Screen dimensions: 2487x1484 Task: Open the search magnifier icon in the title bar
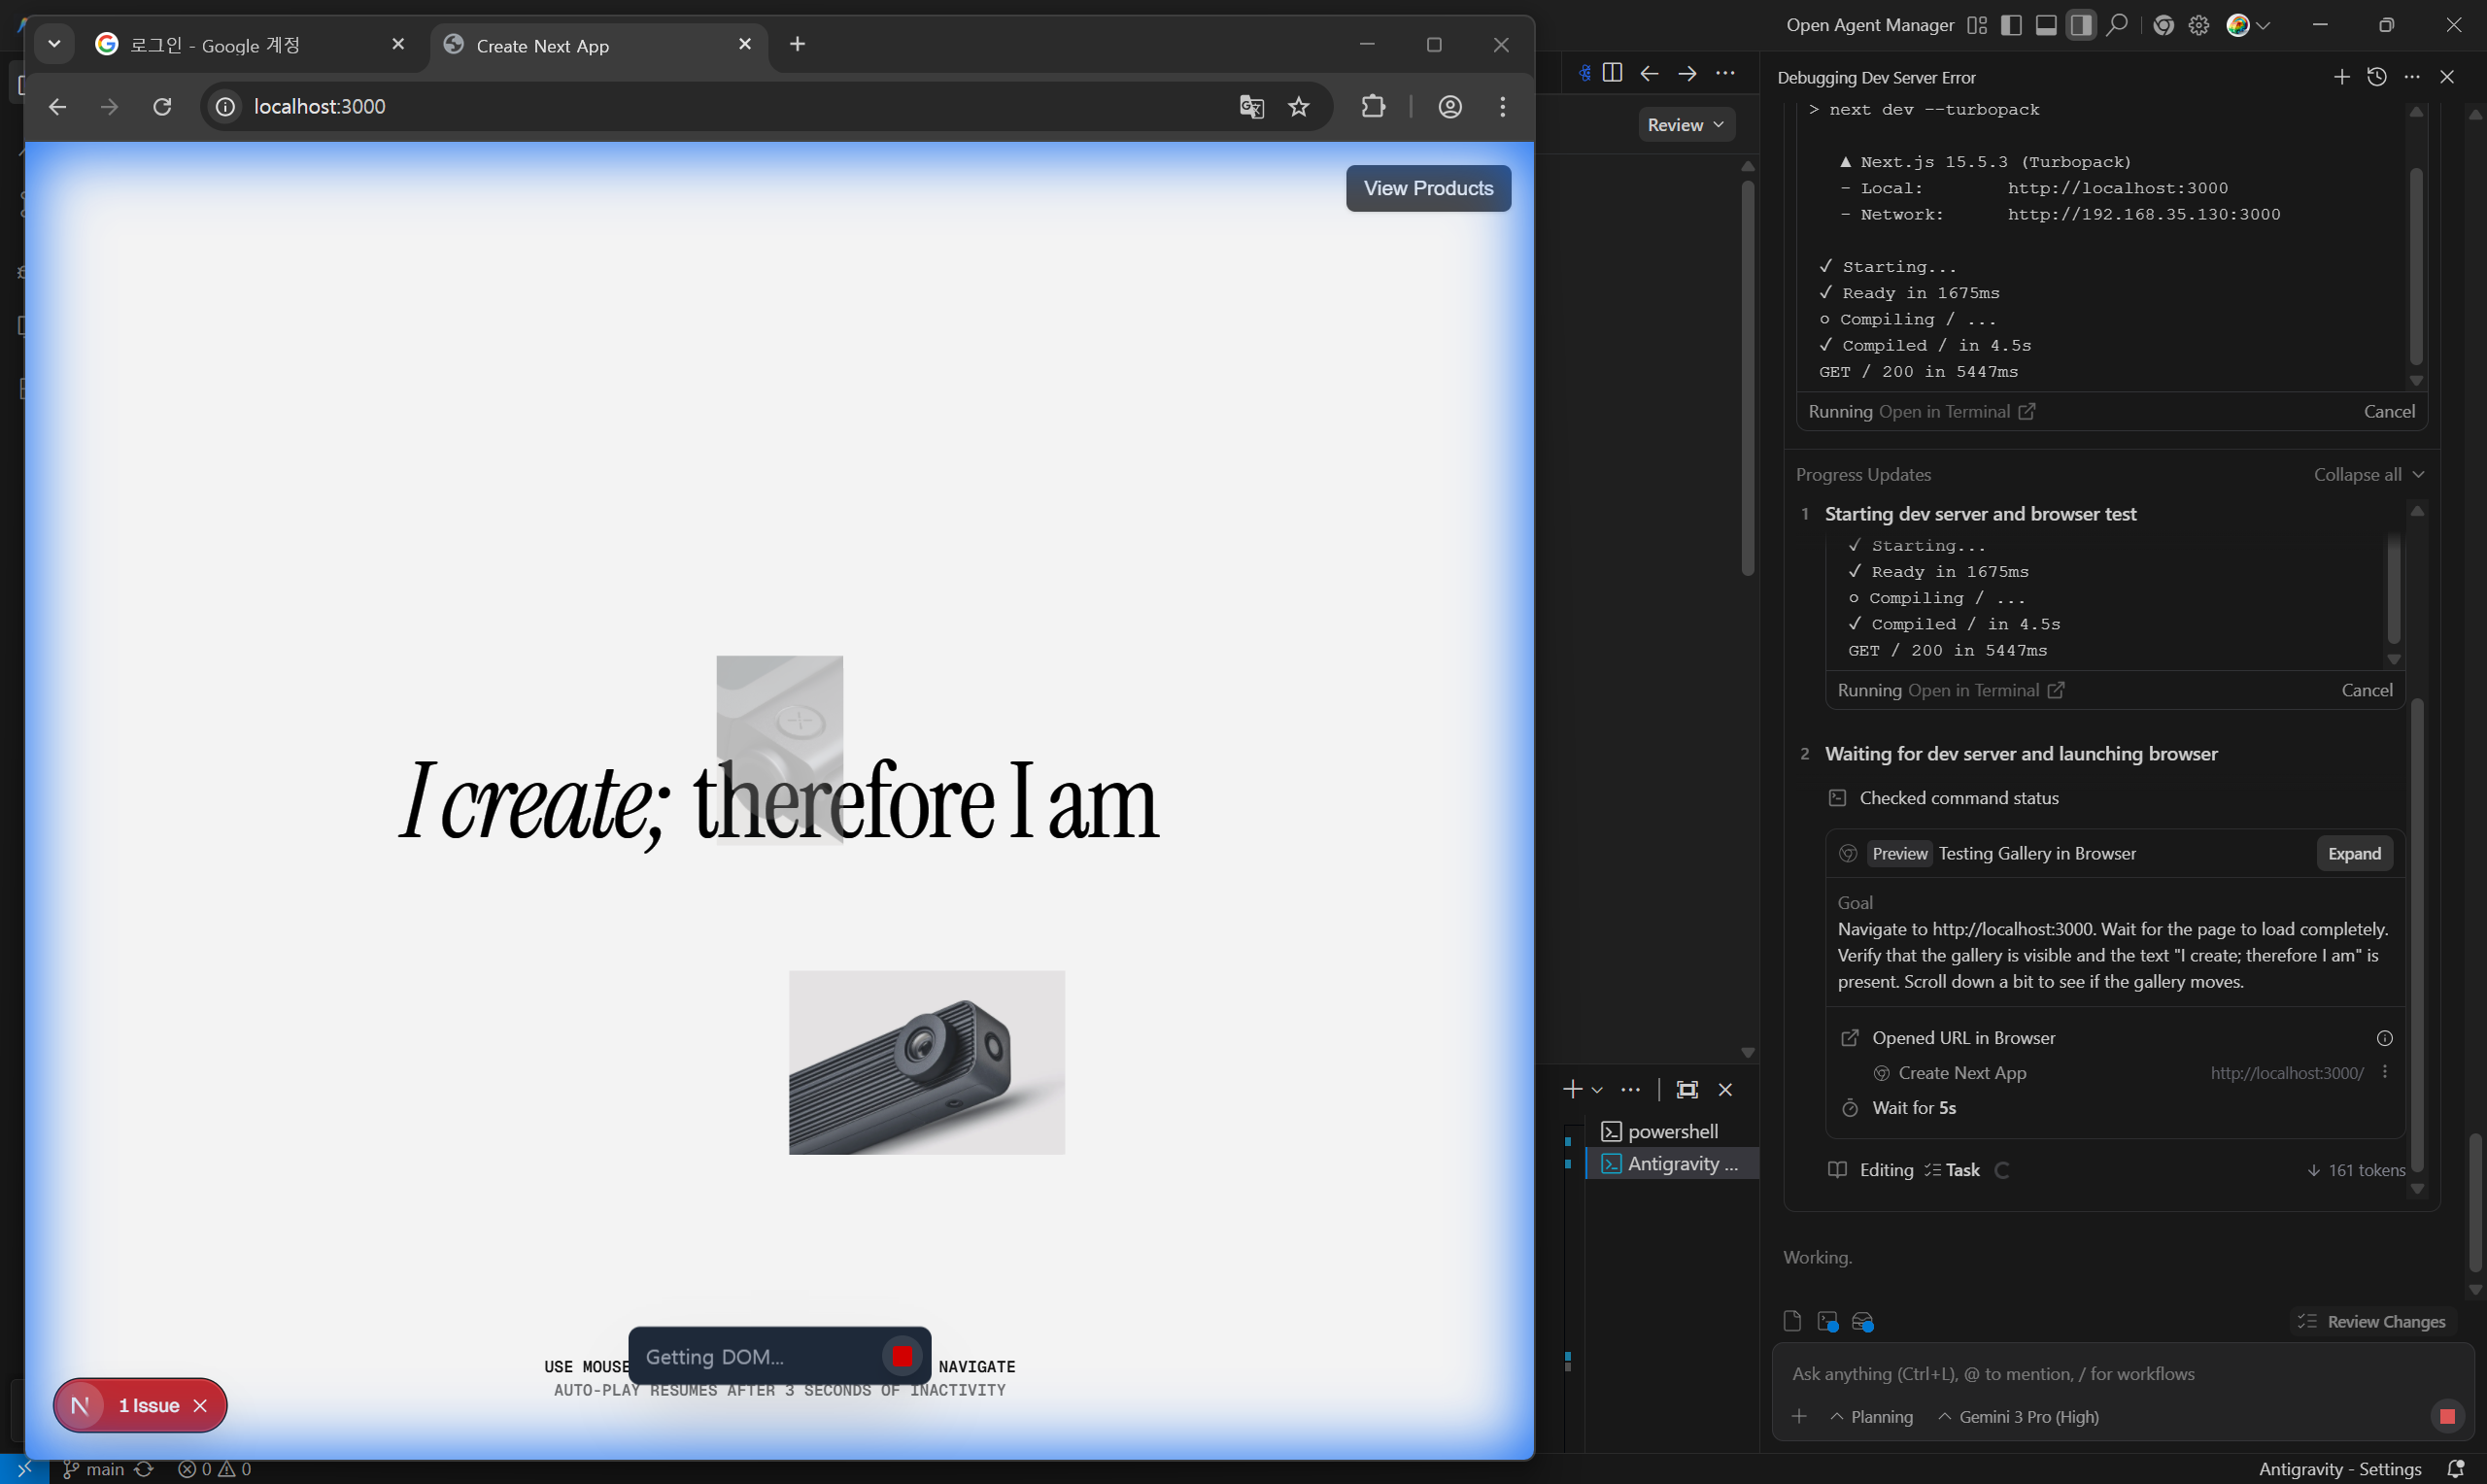pos(2116,25)
